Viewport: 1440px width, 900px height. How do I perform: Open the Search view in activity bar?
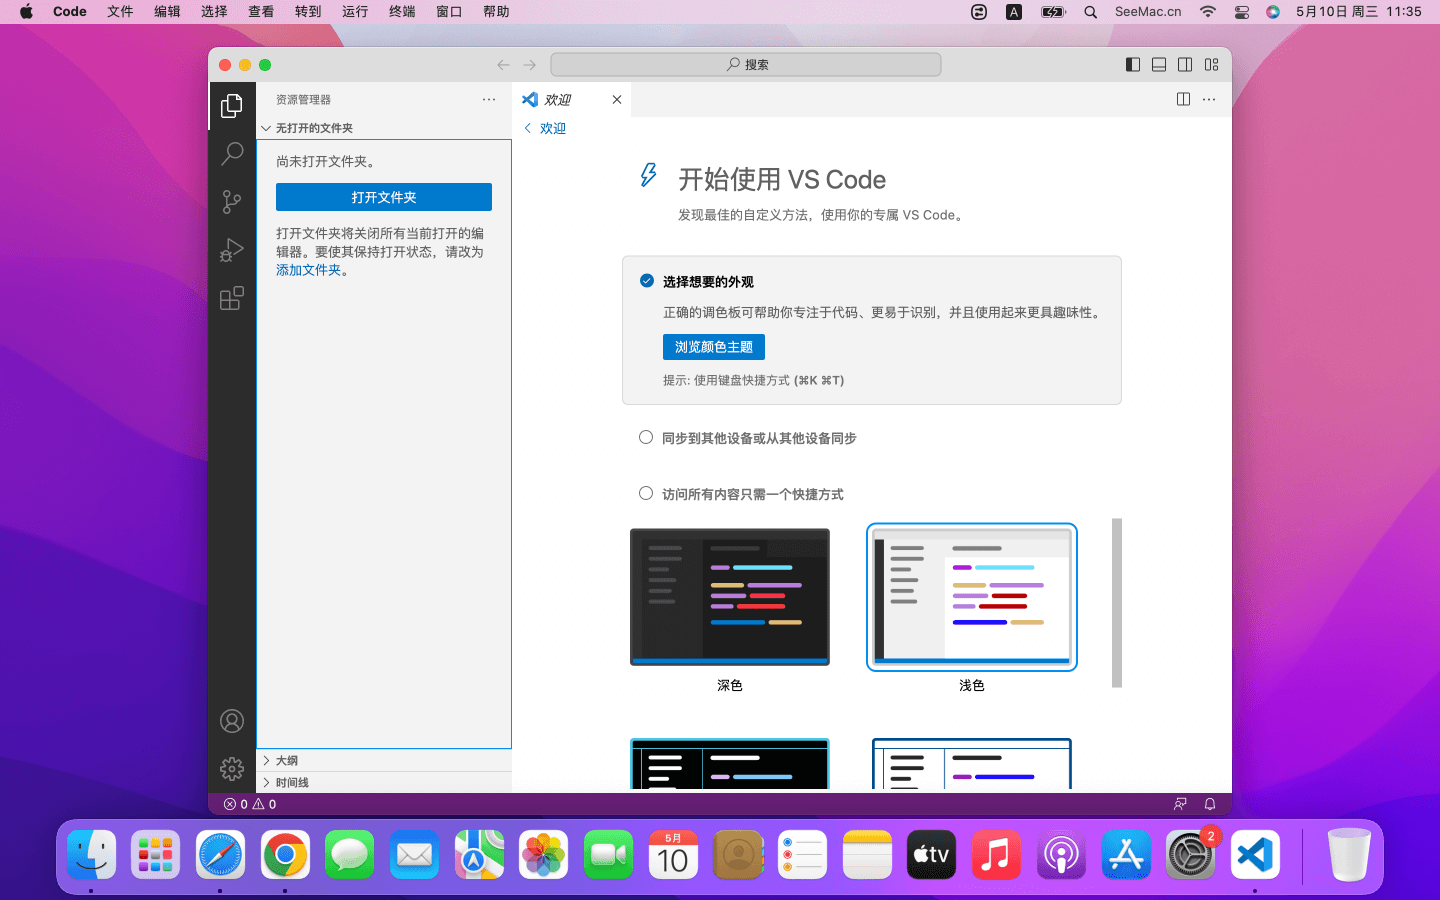tap(232, 154)
